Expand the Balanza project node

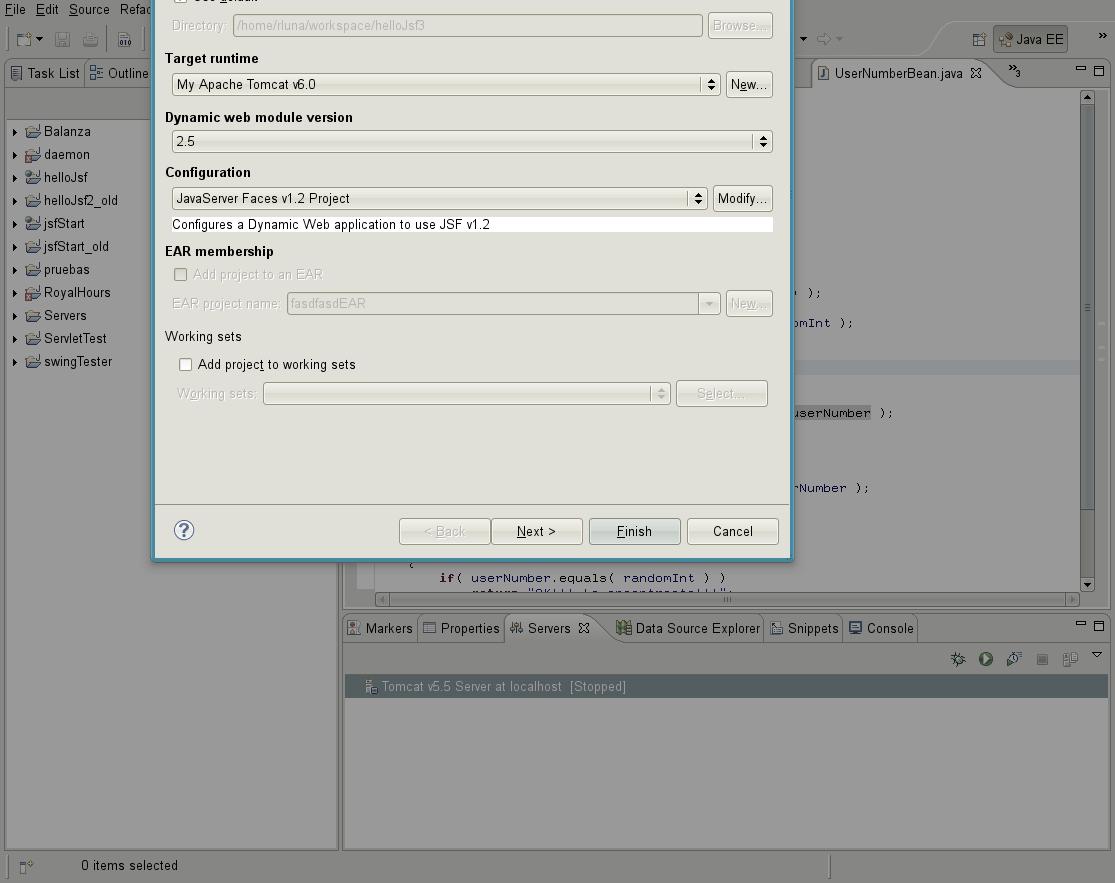coord(15,132)
